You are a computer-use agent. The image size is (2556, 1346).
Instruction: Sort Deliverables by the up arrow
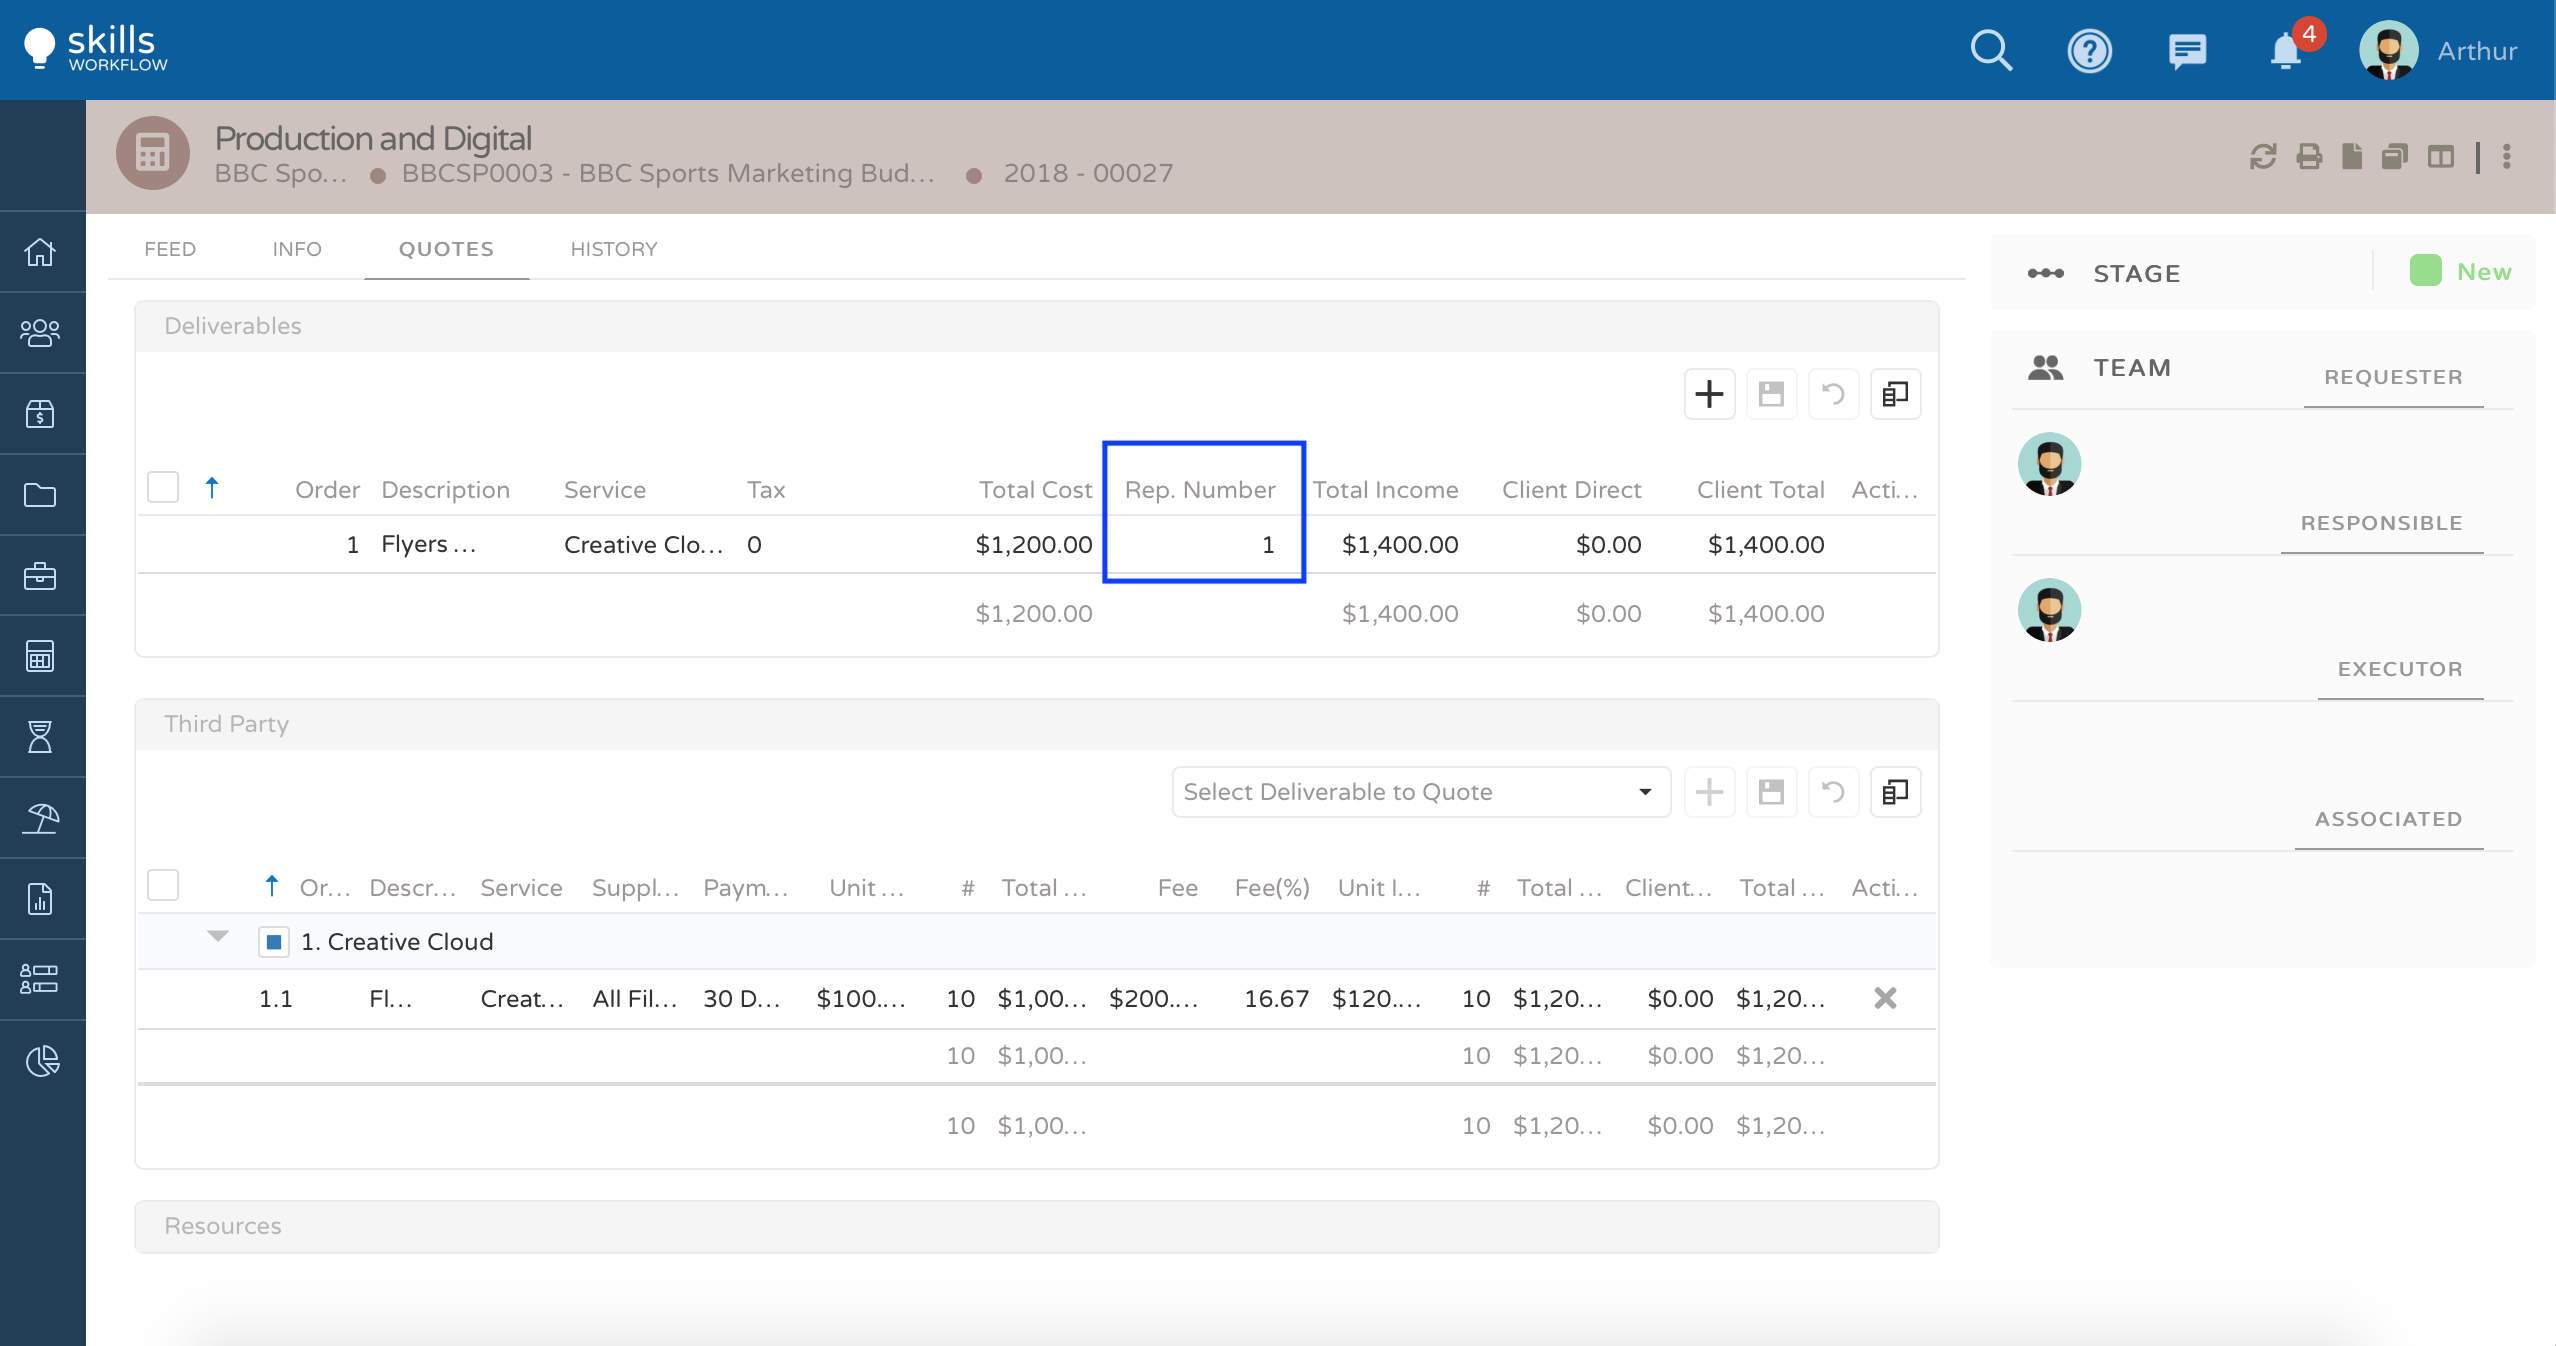click(x=212, y=488)
